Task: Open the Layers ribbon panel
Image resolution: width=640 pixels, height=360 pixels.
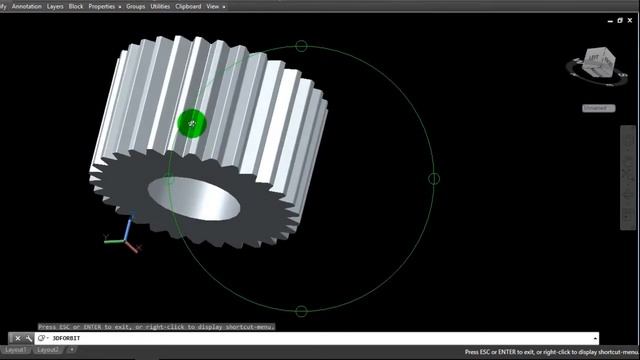Action: tap(55, 7)
